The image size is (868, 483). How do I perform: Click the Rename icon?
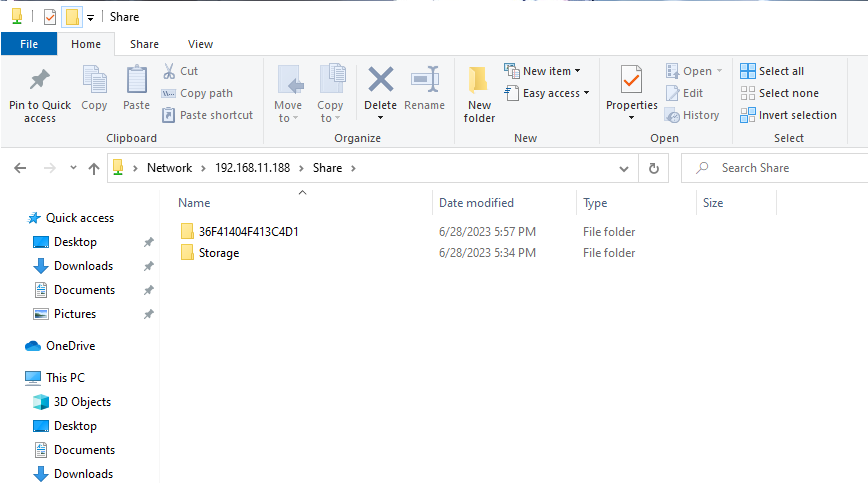(425, 79)
